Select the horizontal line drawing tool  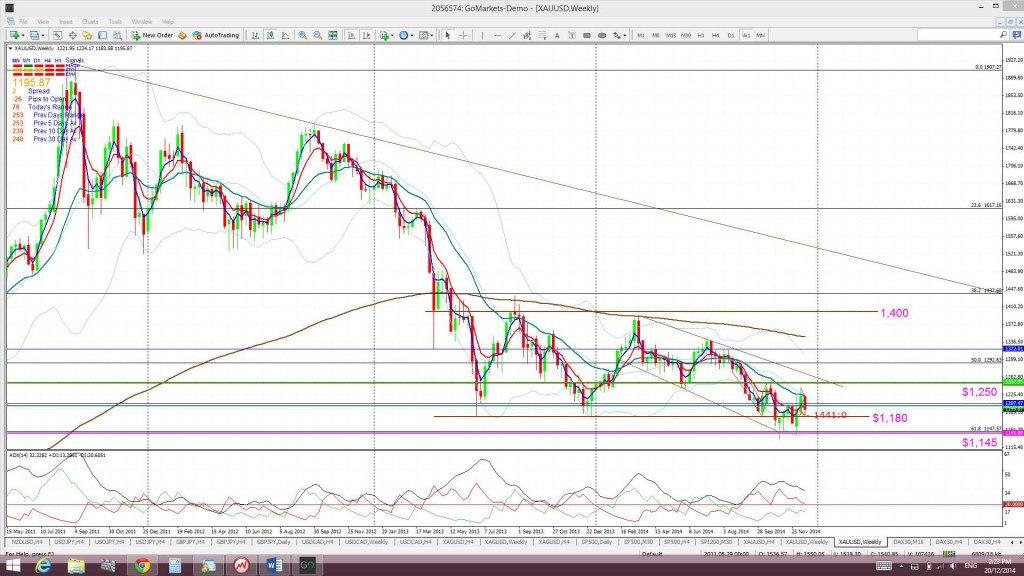point(497,35)
